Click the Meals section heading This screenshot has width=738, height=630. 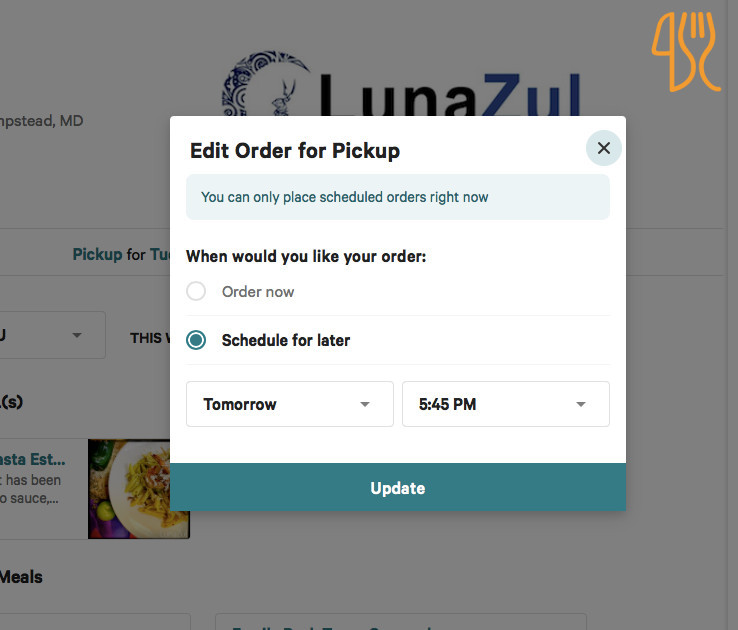coord(21,577)
